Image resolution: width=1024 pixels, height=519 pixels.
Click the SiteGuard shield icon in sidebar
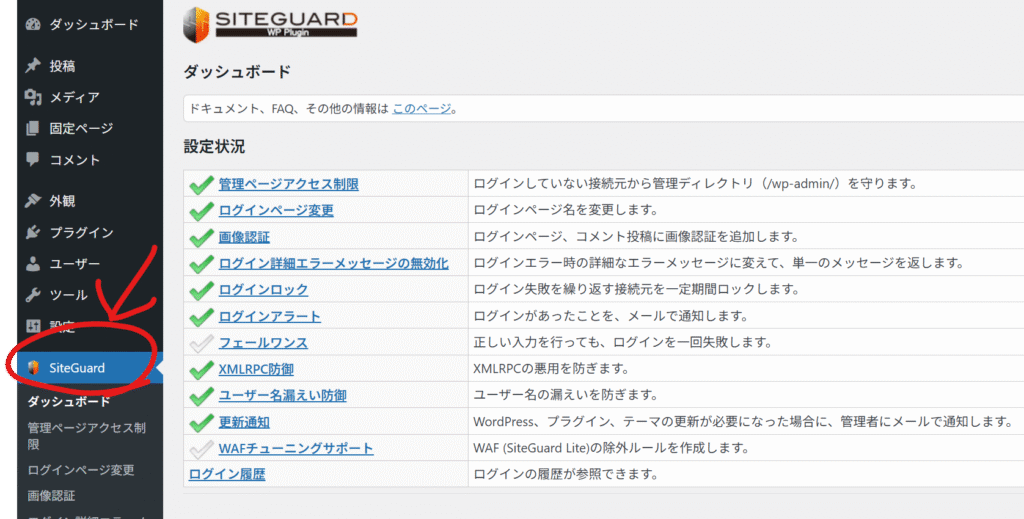click(x=33, y=368)
